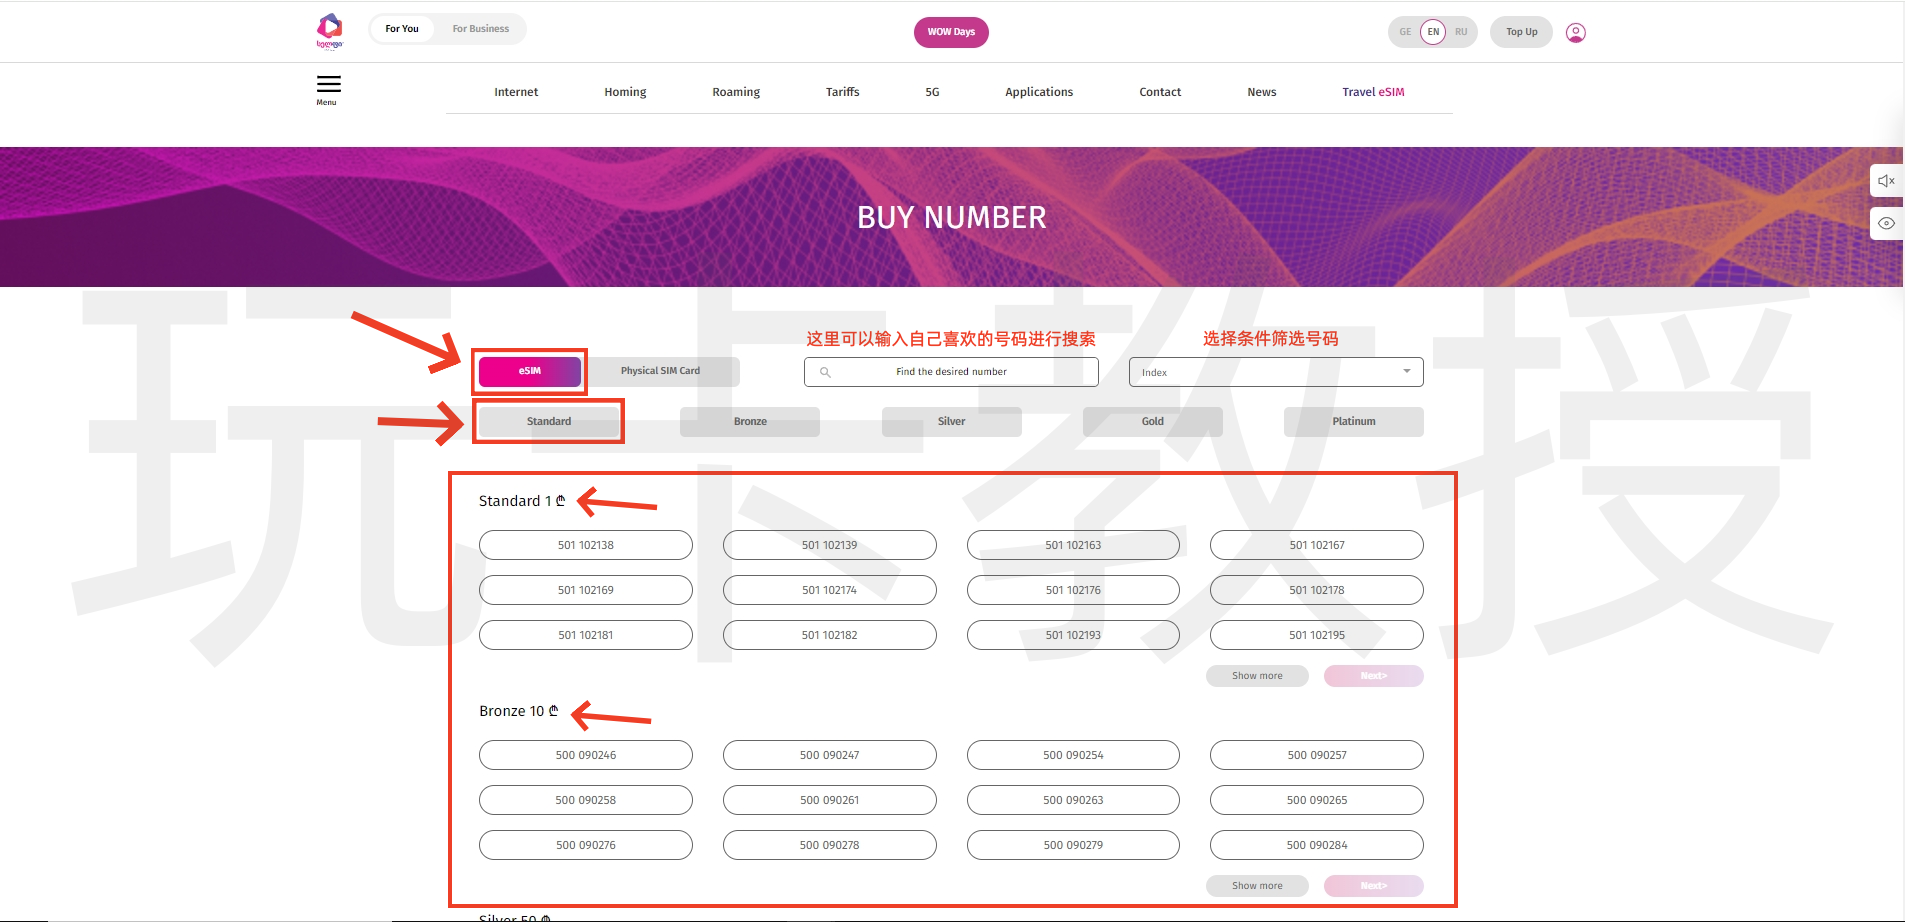Click the search magnifier icon
This screenshot has height=922, width=1905.
(825, 372)
